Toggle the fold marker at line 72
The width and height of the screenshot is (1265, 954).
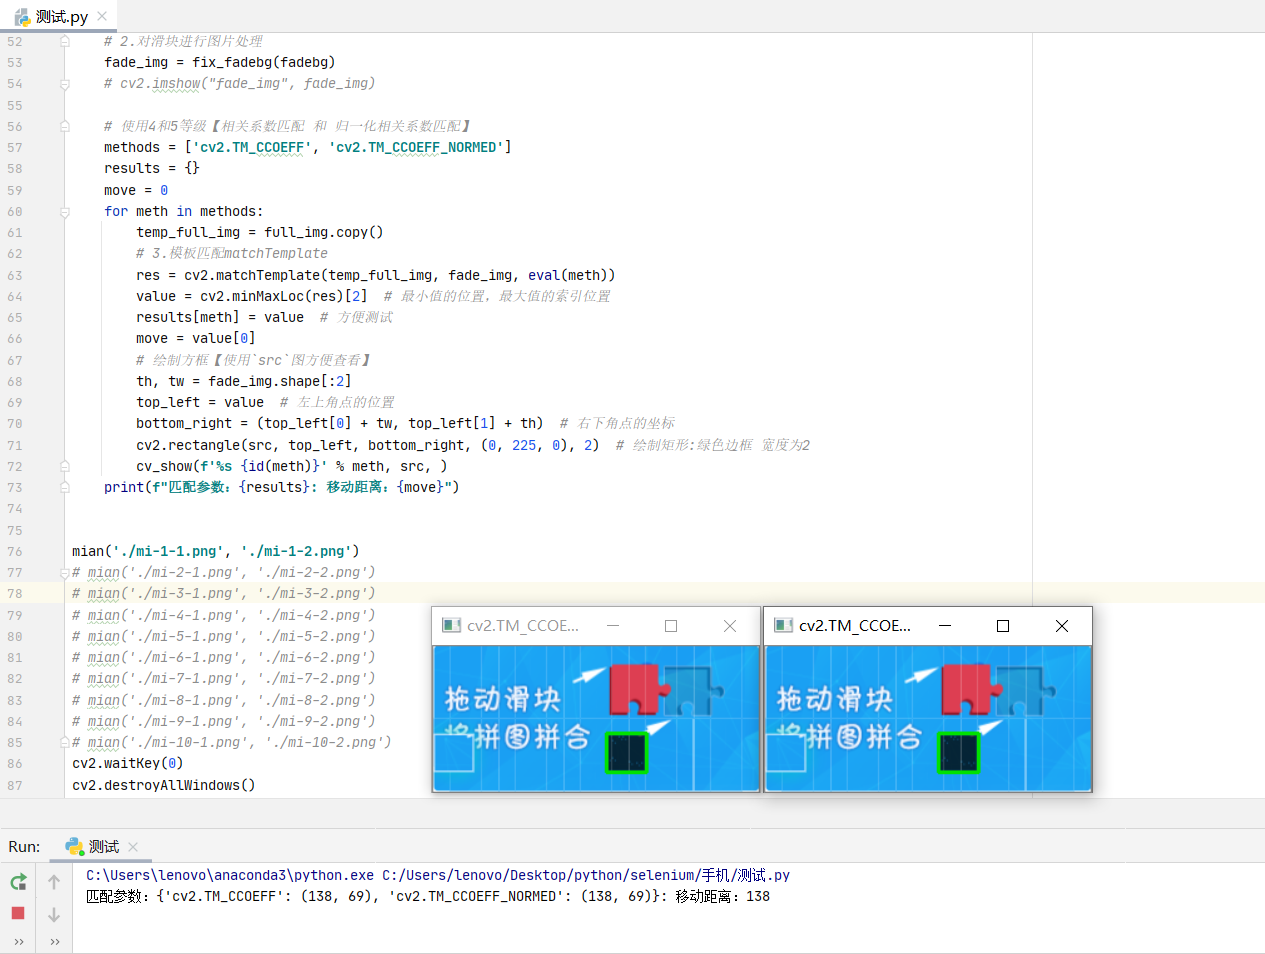(x=64, y=466)
